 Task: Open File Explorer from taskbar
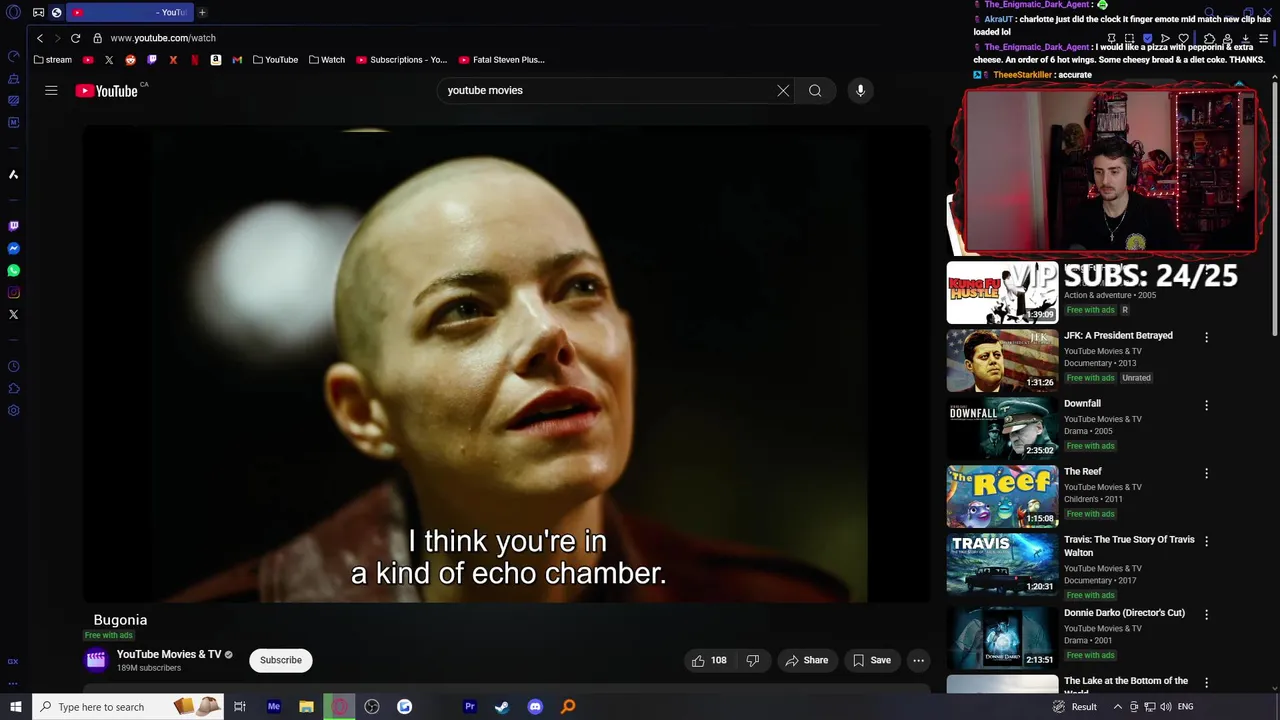(x=306, y=707)
